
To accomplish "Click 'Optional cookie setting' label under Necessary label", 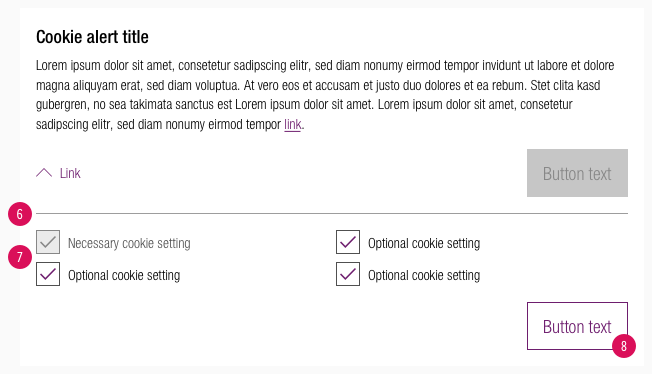I will pos(124,275).
